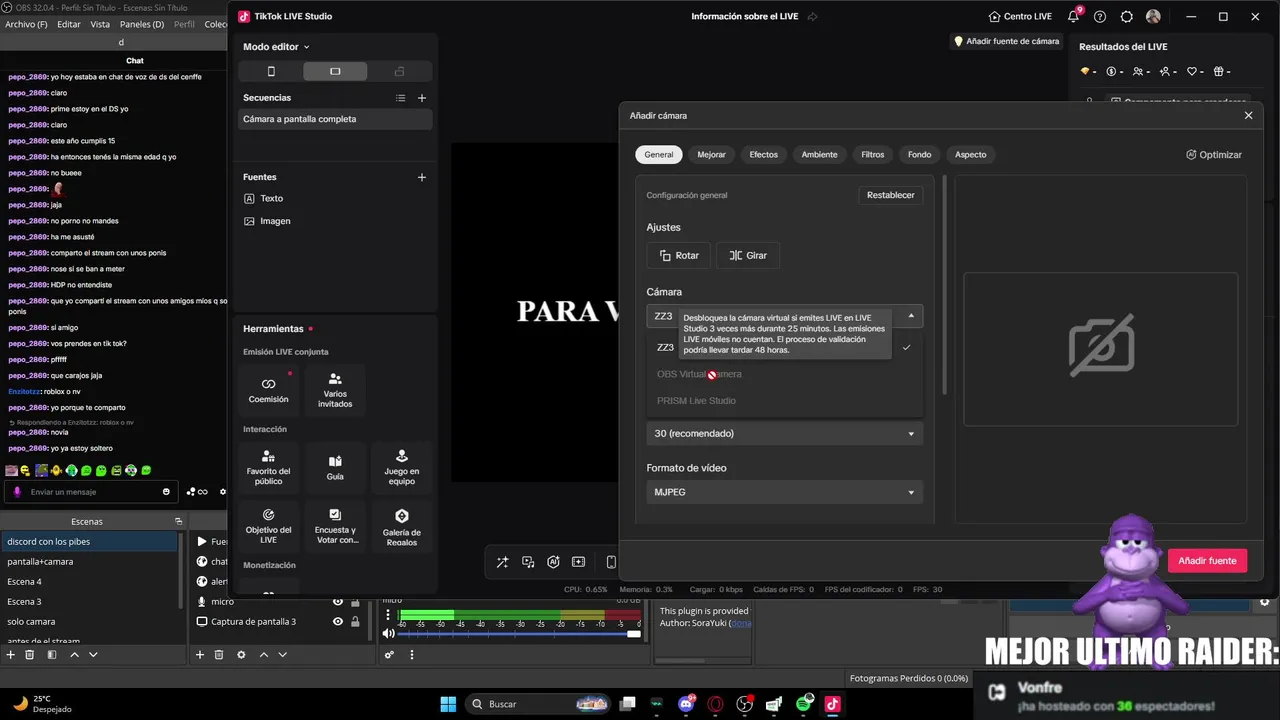The width and height of the screenshot is (1280, 720).
Task: Expand the Modo editor dropdown
Action: click(x=276, y=47)
